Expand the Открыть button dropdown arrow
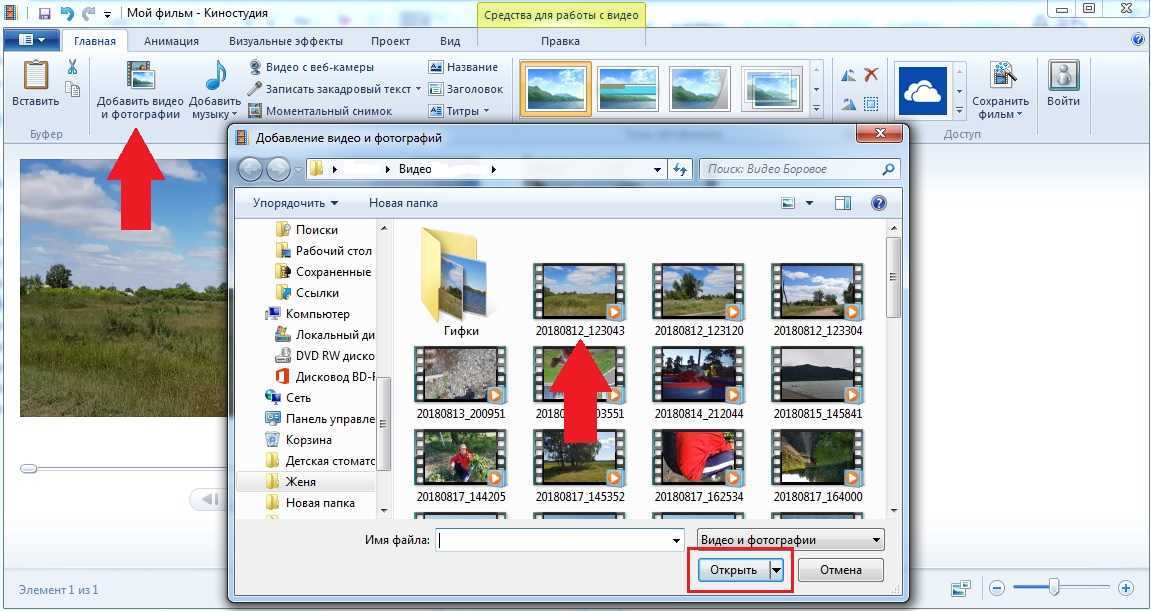 coord(777,570)
